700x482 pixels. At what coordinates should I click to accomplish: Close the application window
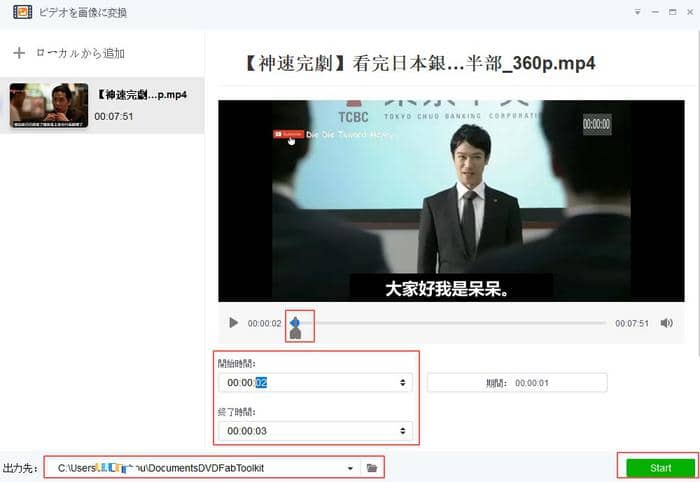click(690, 12)
